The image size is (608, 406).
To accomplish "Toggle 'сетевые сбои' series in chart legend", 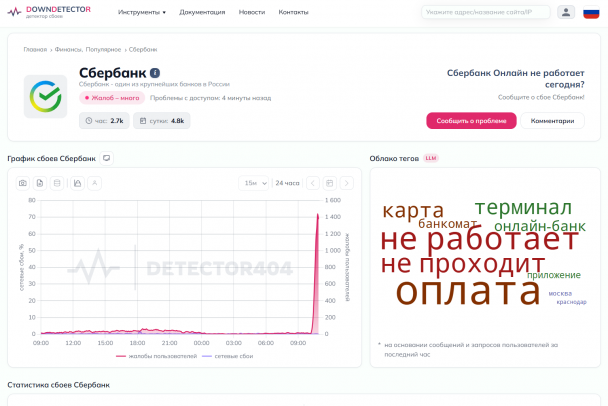I will 224,355.
